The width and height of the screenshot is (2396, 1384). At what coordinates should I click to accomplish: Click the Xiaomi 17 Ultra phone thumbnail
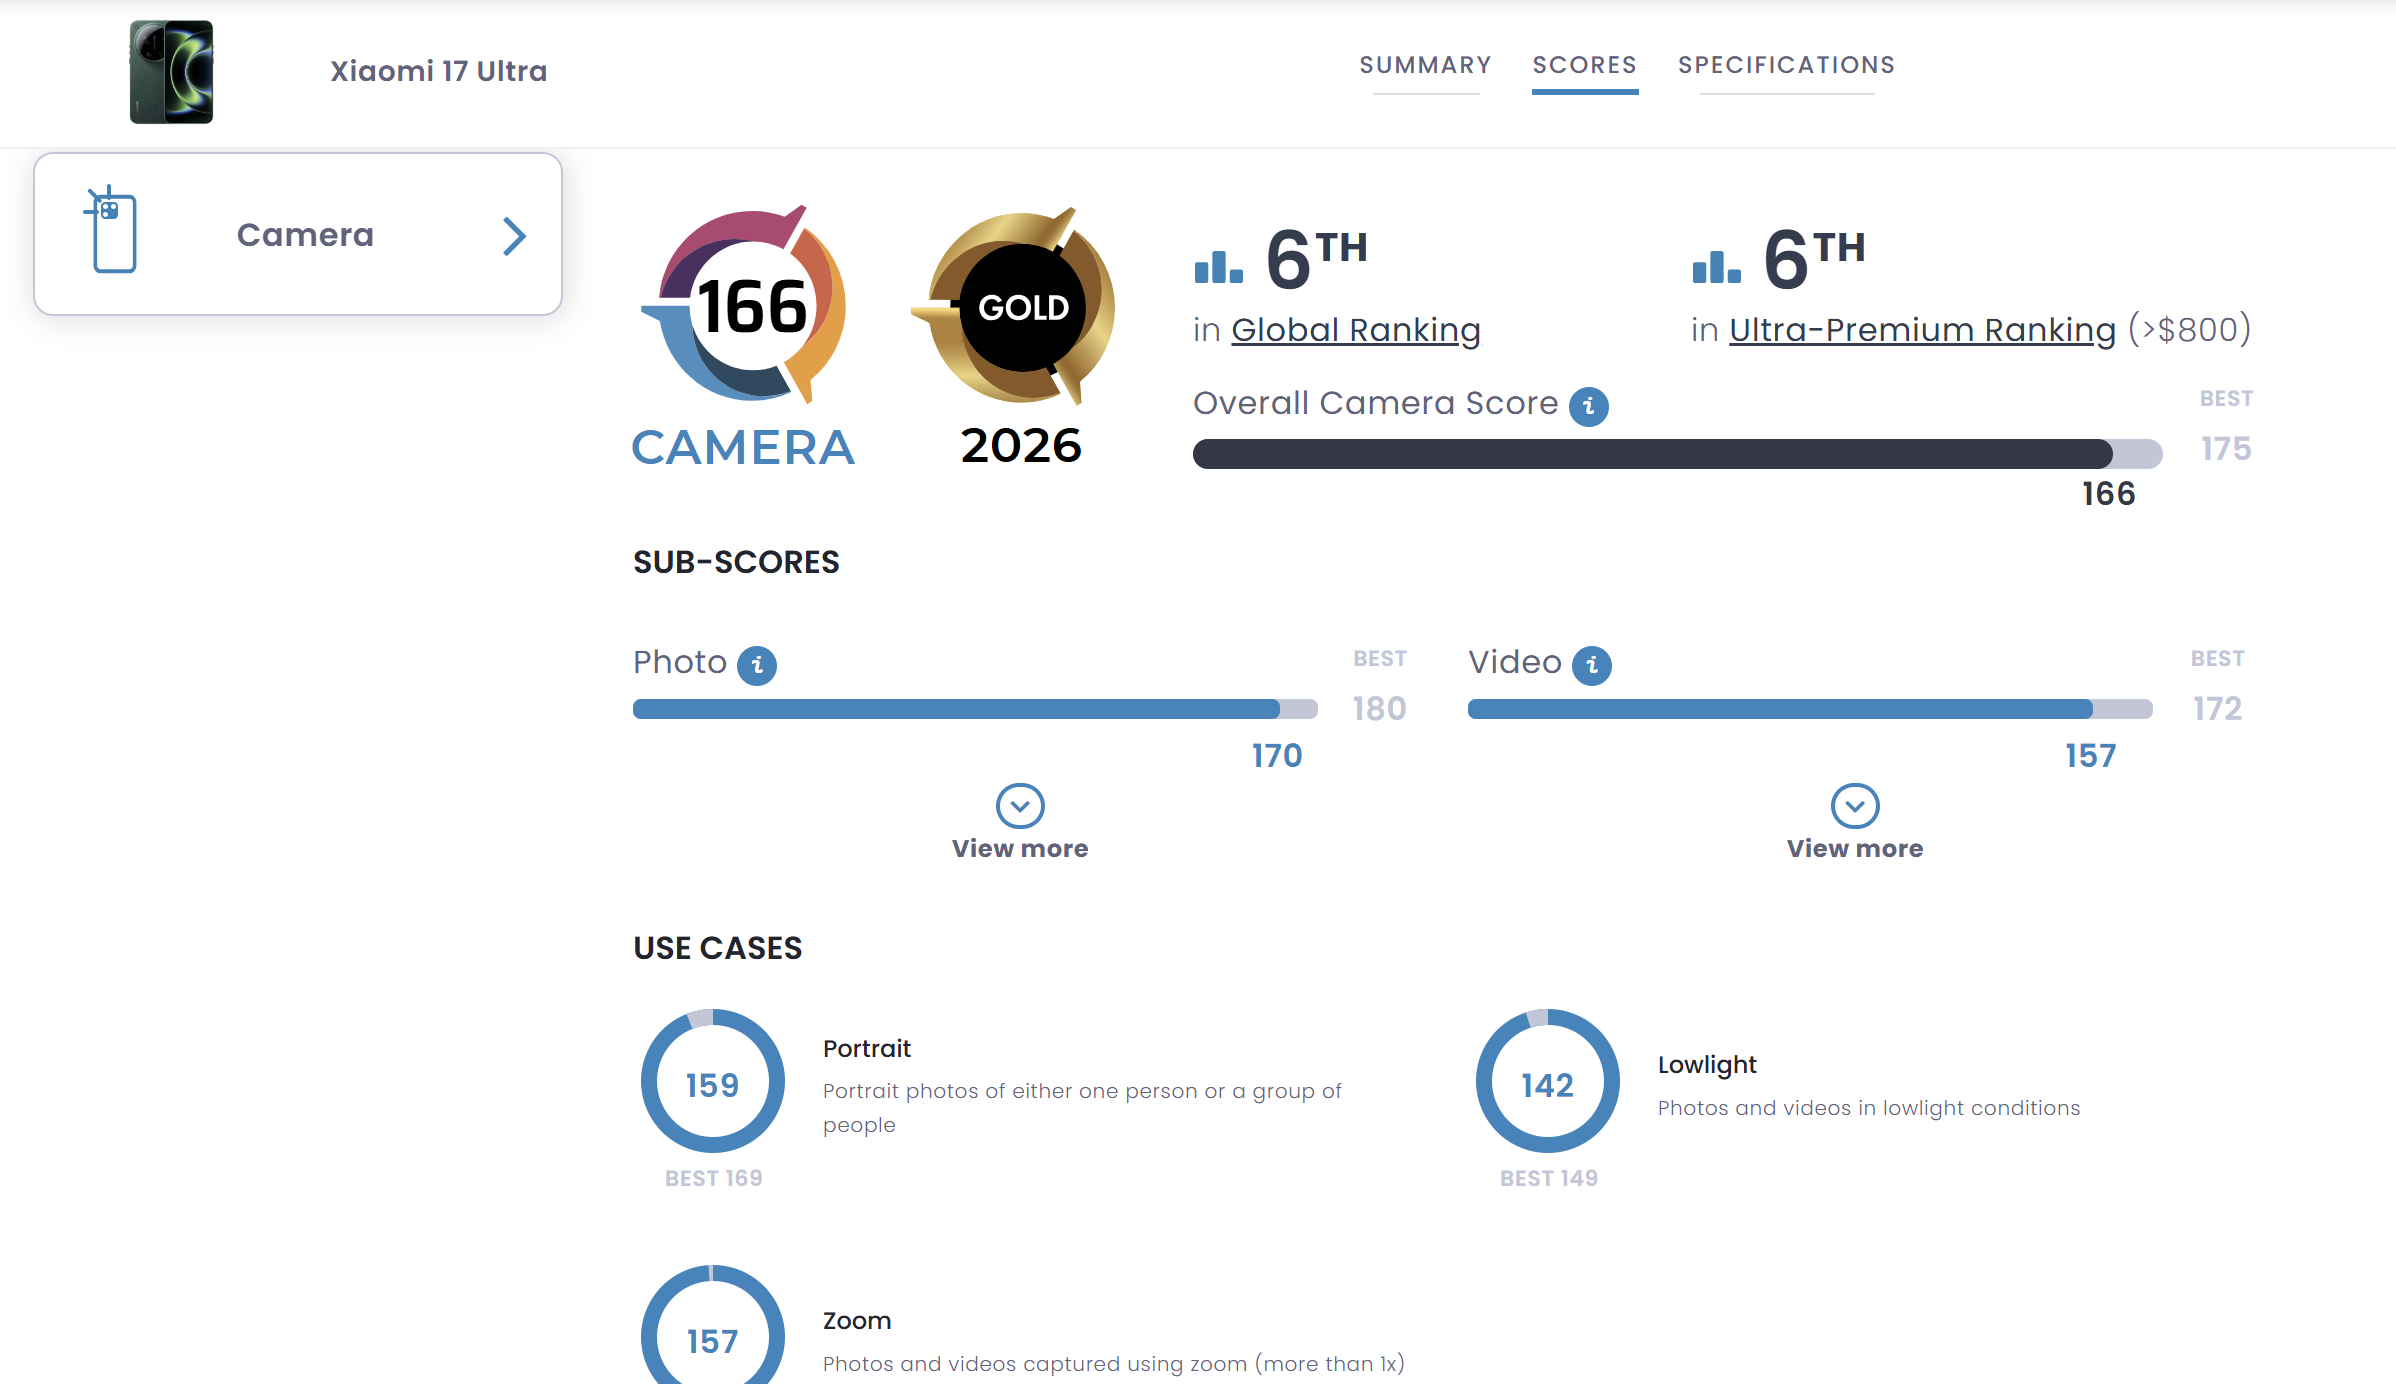[171, 72]
